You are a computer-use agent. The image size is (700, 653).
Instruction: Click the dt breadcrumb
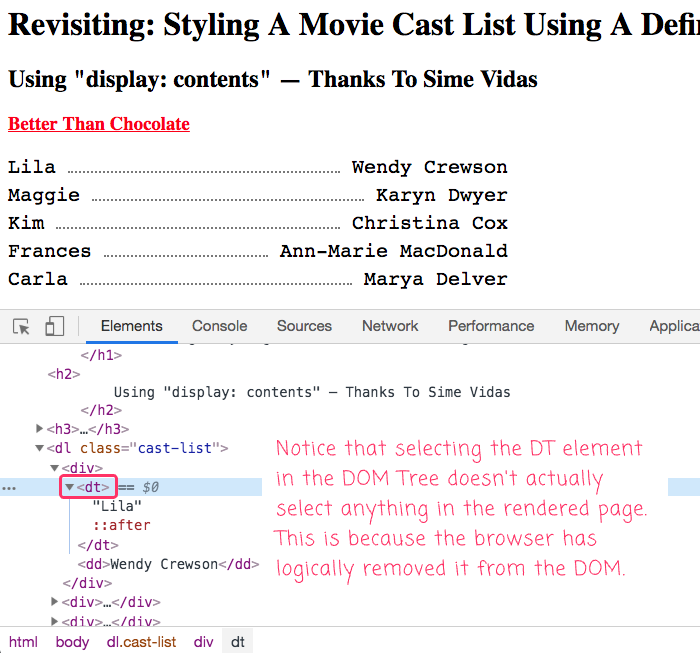[x=238, y=642]
